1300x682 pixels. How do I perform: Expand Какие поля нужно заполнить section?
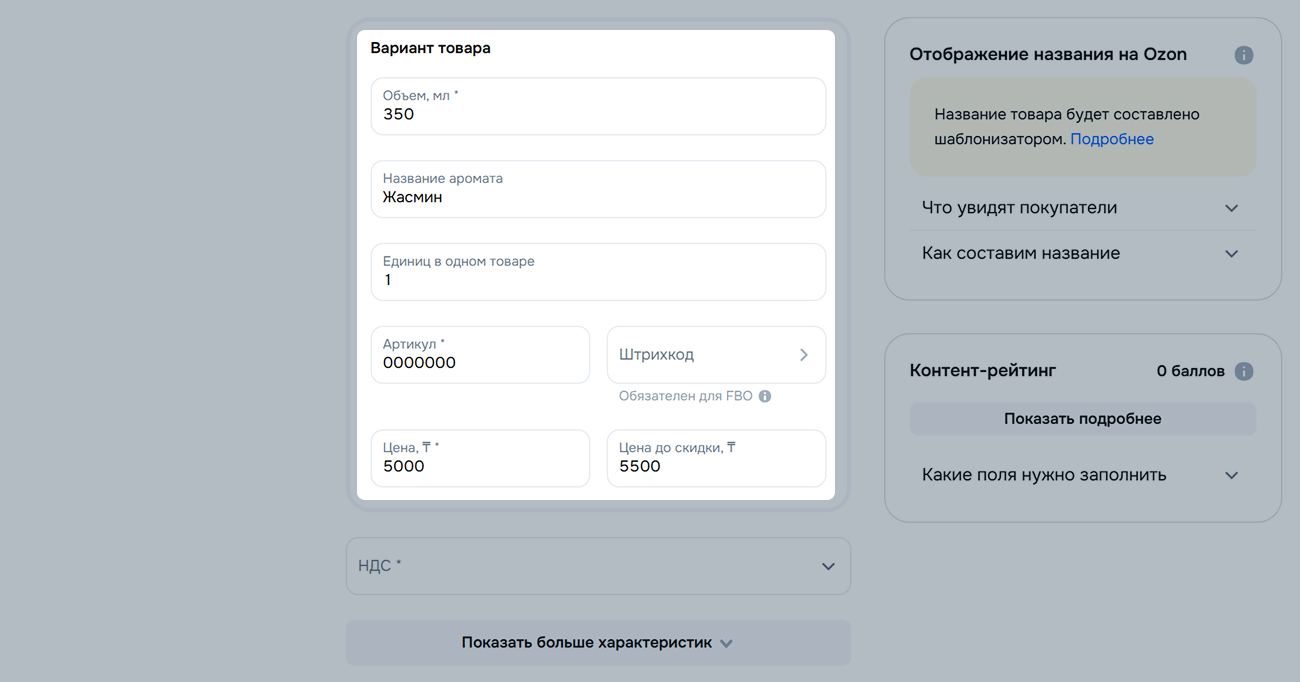1231,476
